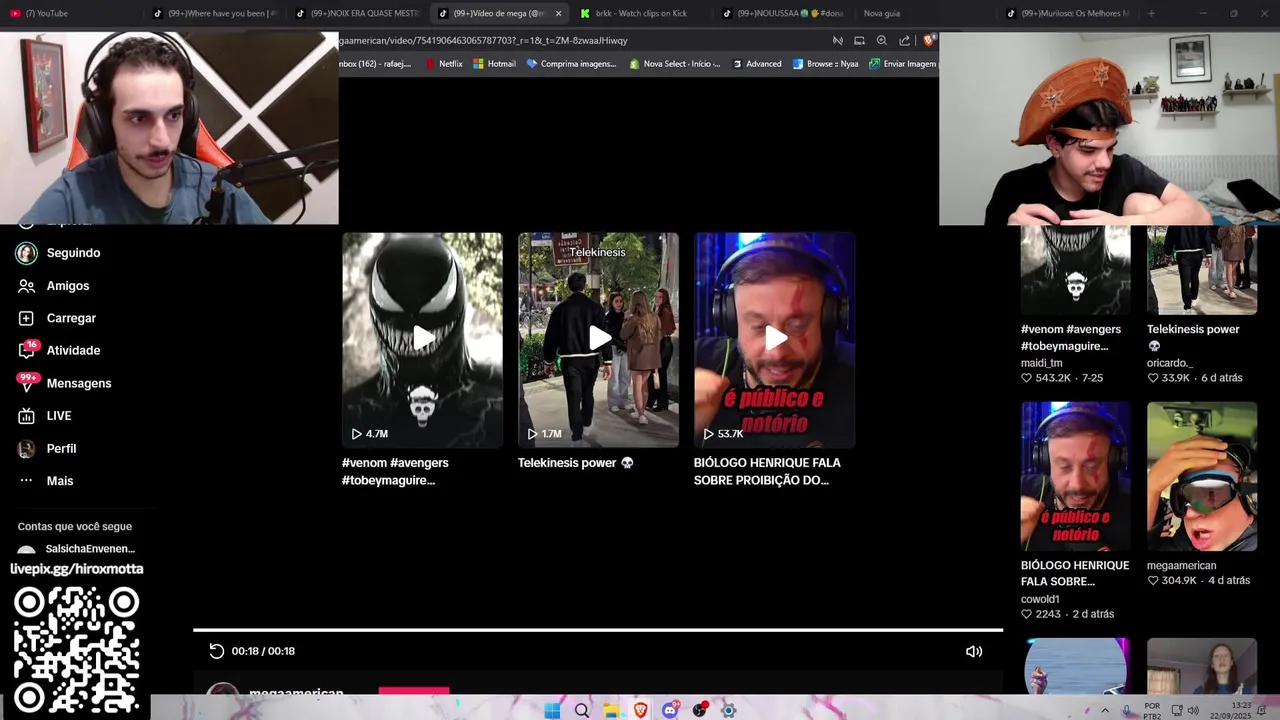The width and height of the screenshot is (1280, 720).
Task: Open the 'Nova Select - Início' bookmark
Action: tap(674, 64)
